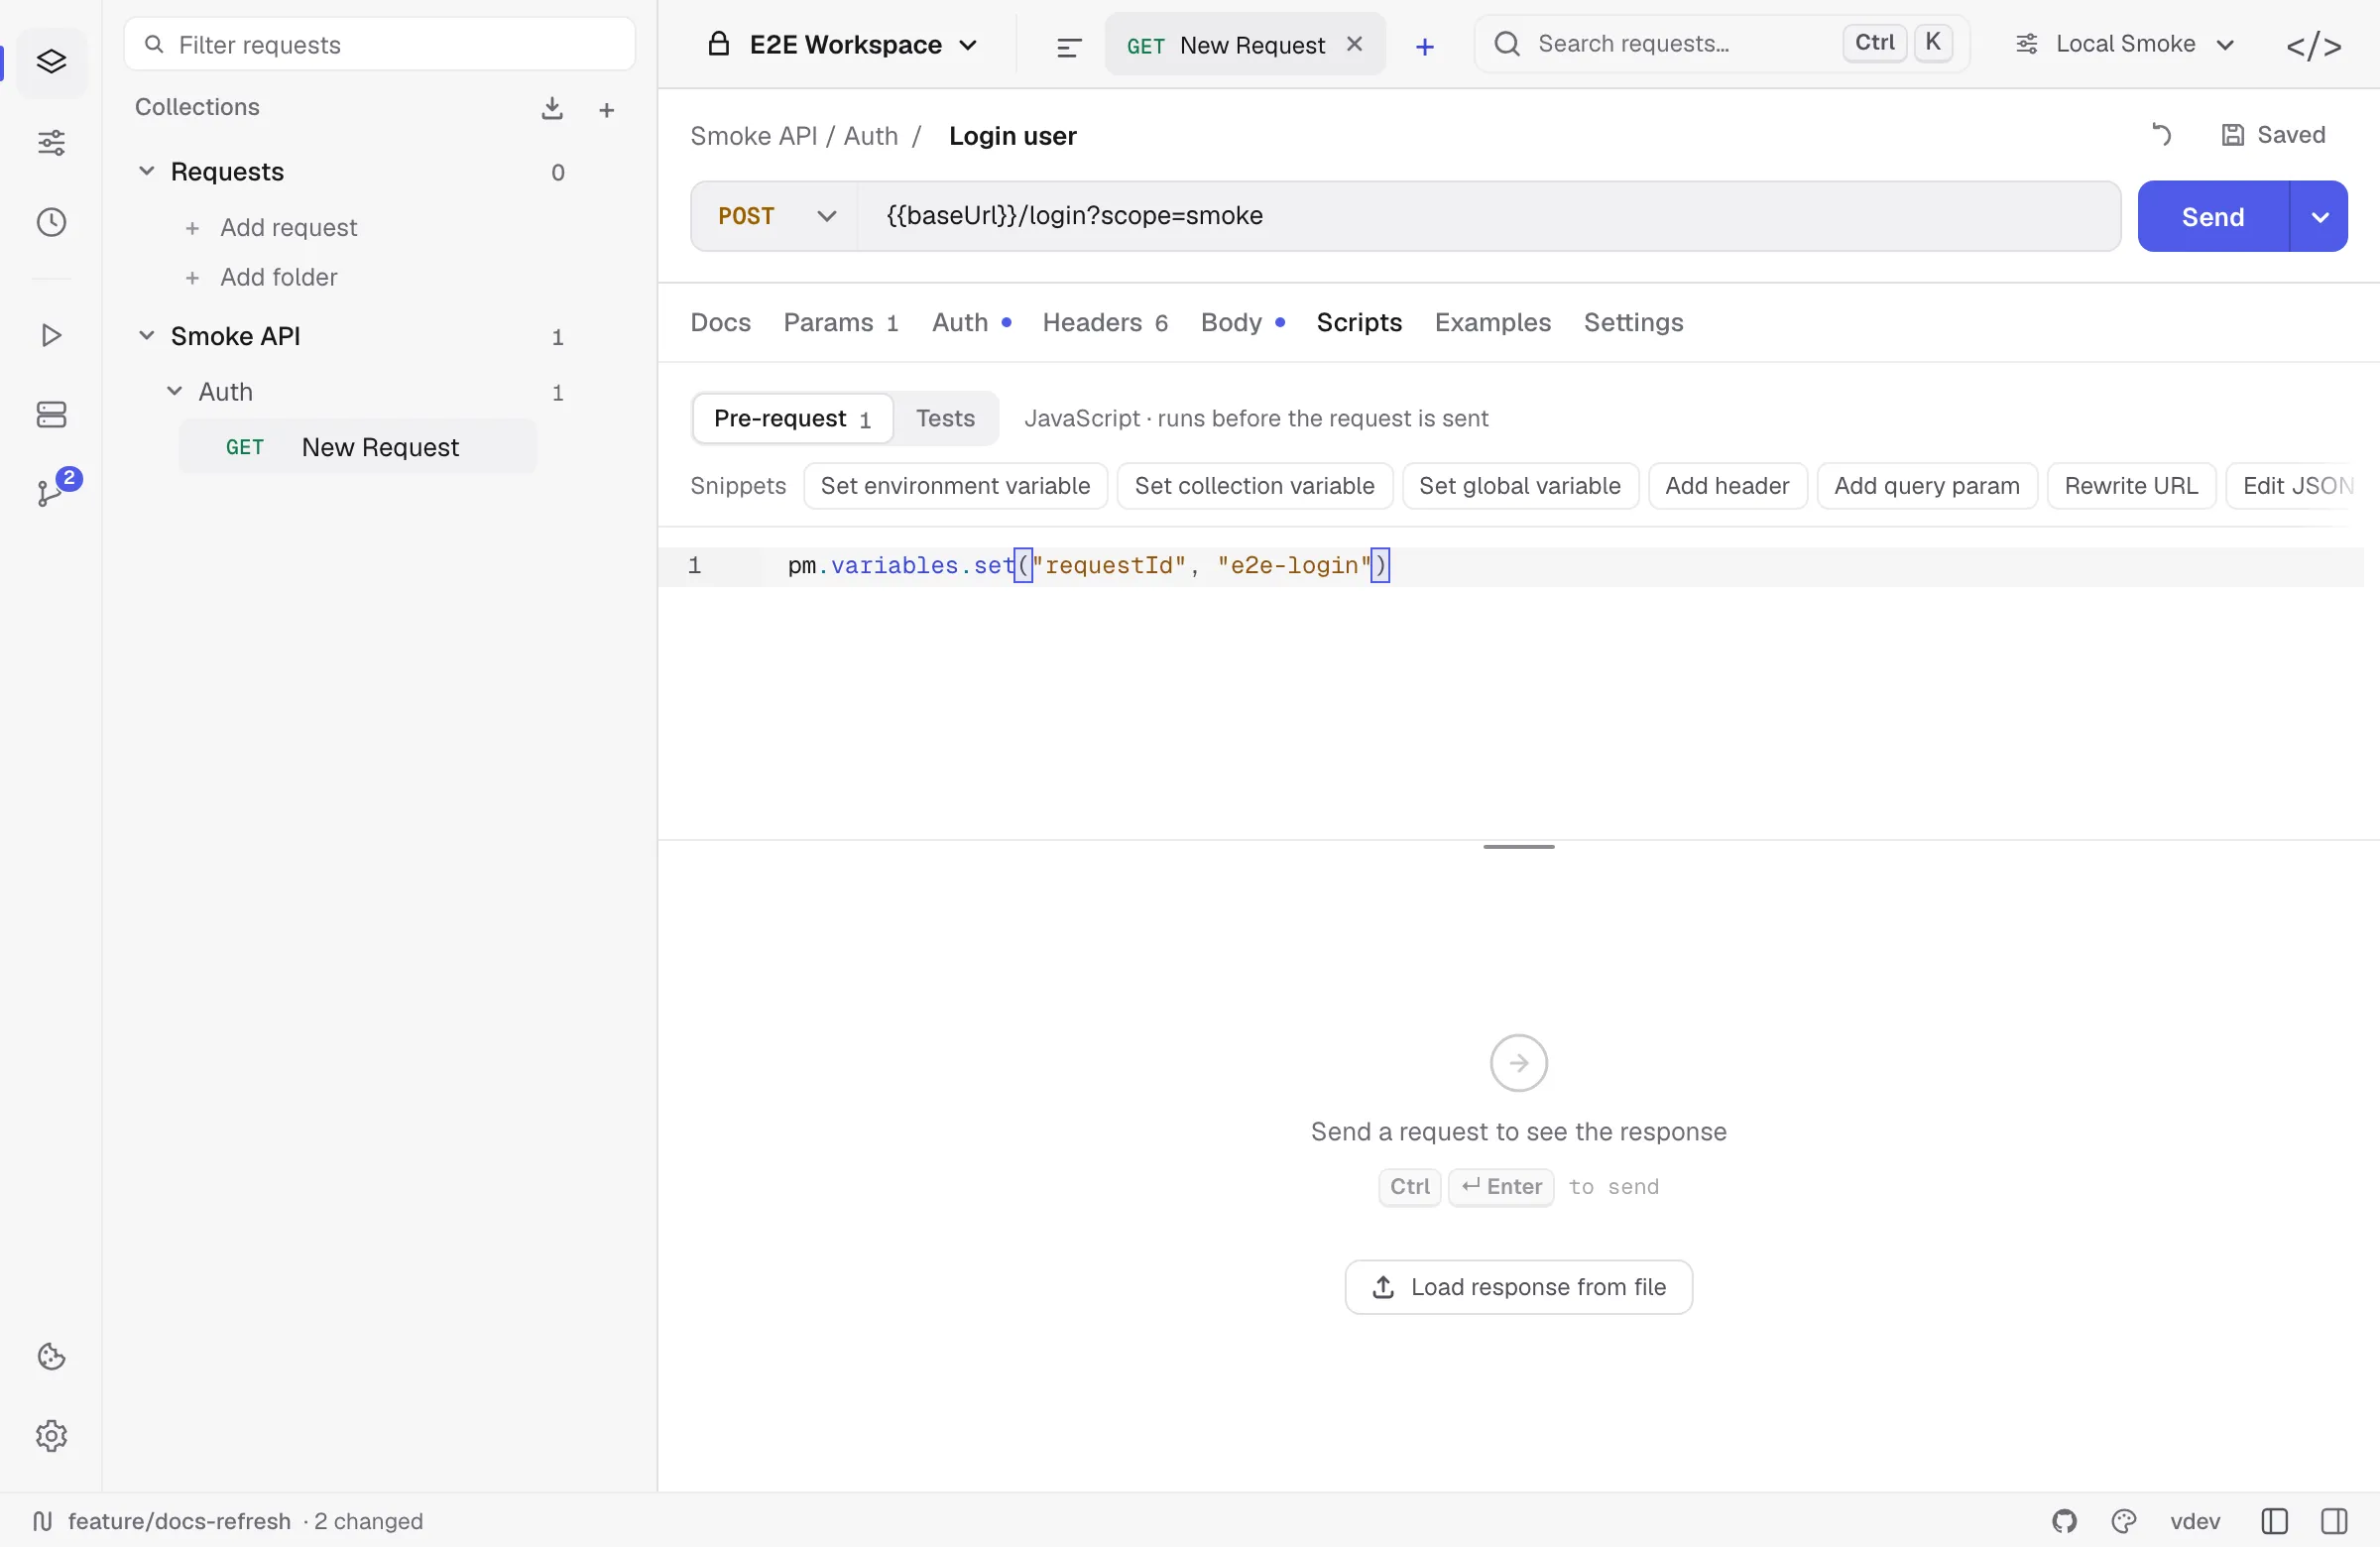Open the cookies icon in sidebar
The image size is (2380, 1547).
point(51,1356)
